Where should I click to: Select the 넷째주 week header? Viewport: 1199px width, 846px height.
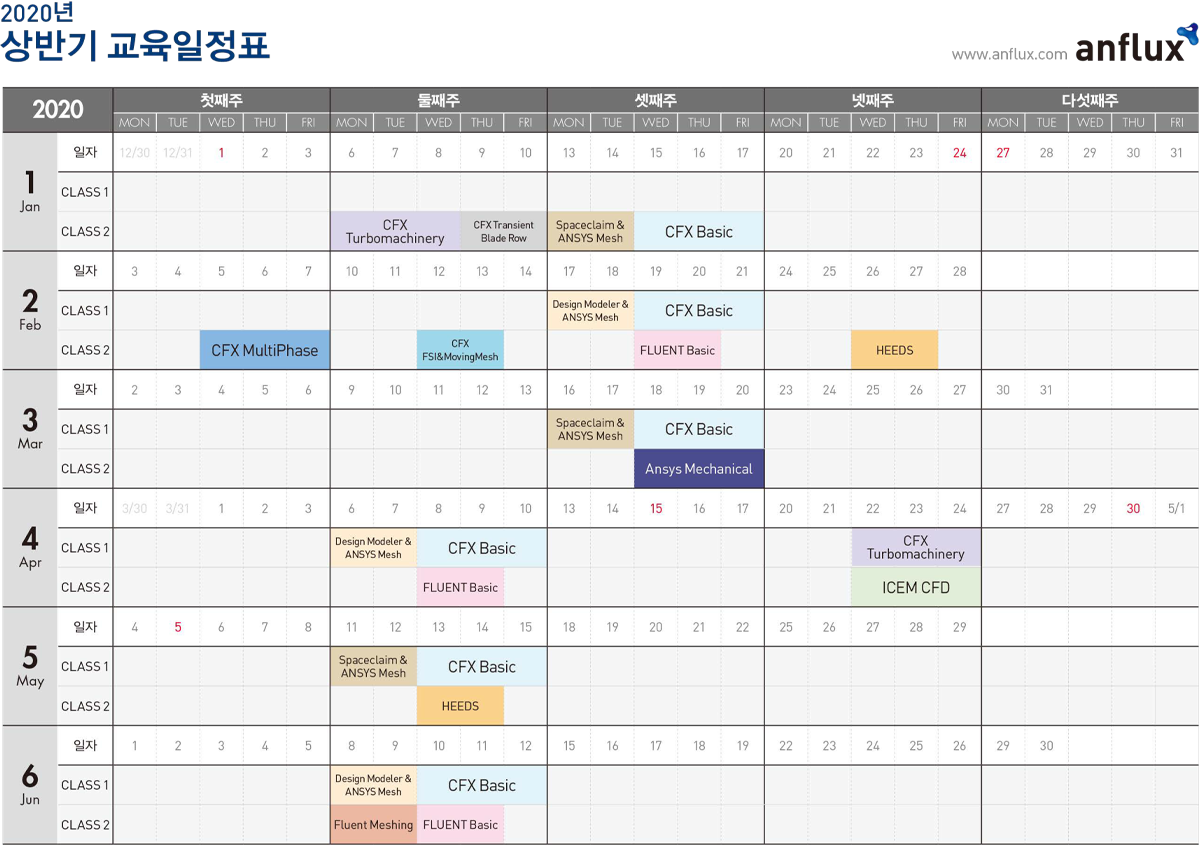(x=873, y=100)
